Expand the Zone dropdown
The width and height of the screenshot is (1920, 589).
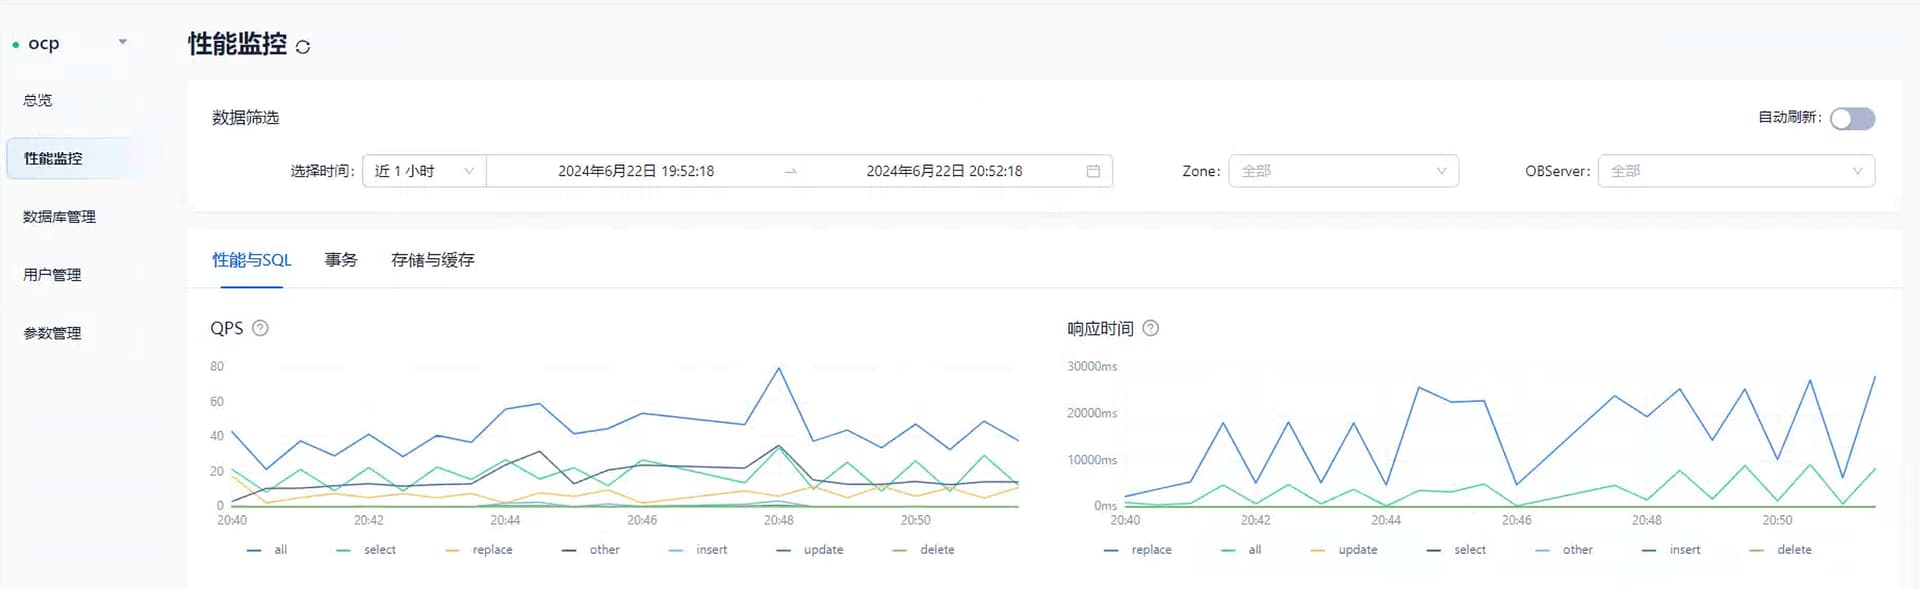click(1343, 171)
